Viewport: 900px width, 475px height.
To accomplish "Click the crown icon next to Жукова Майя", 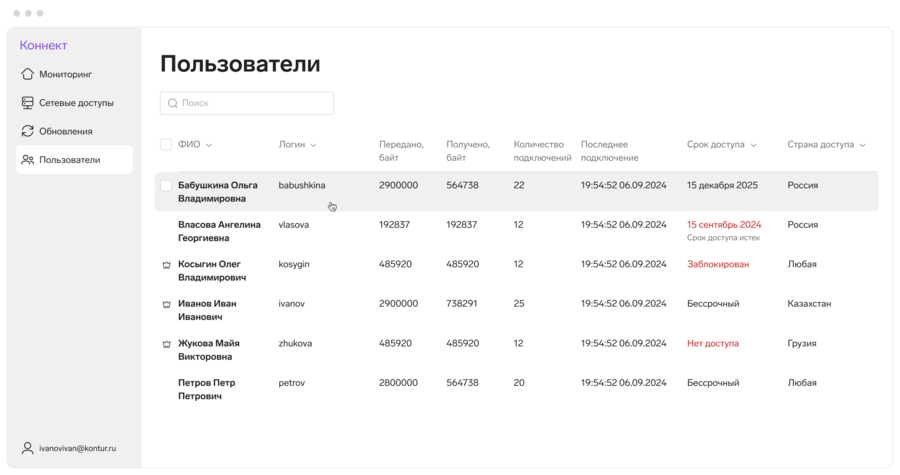I will coord(166,344).
